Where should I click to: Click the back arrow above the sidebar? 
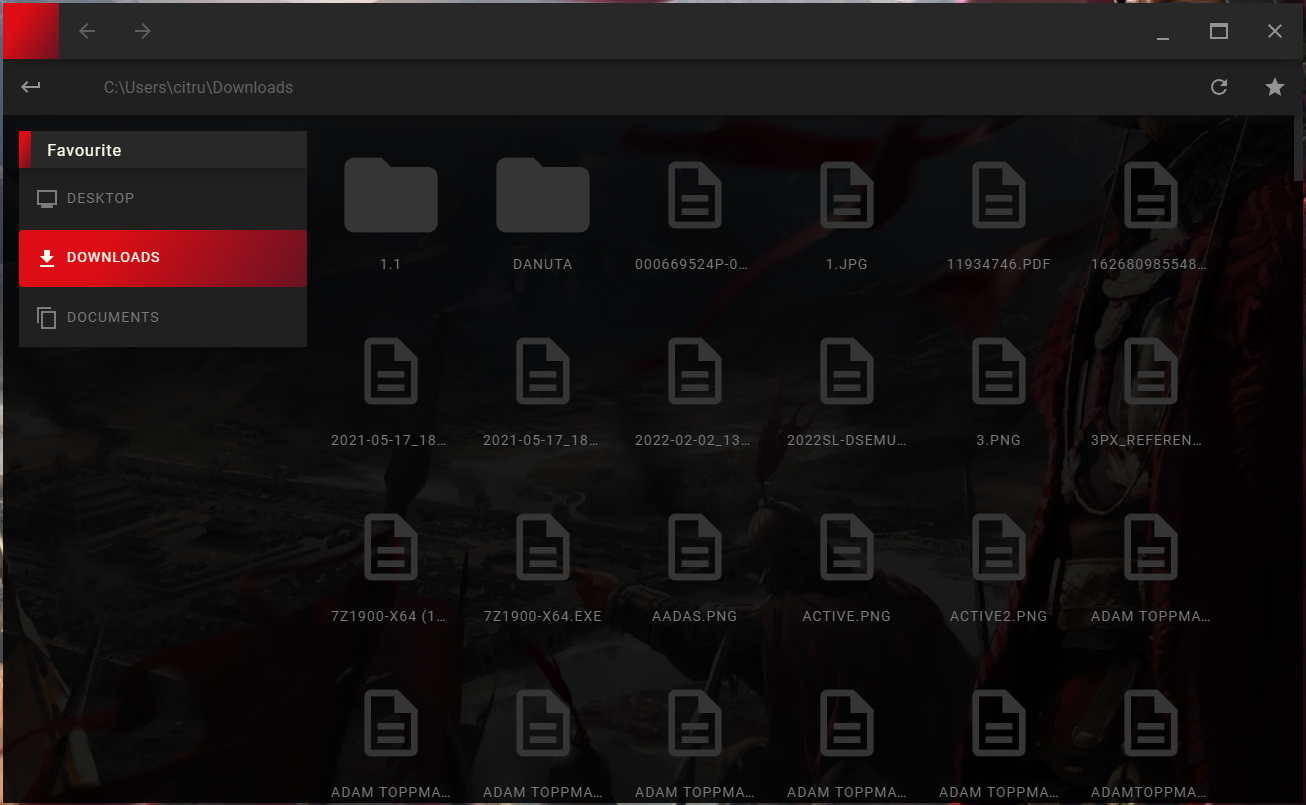pyautogui.click(x=31, y=87)
